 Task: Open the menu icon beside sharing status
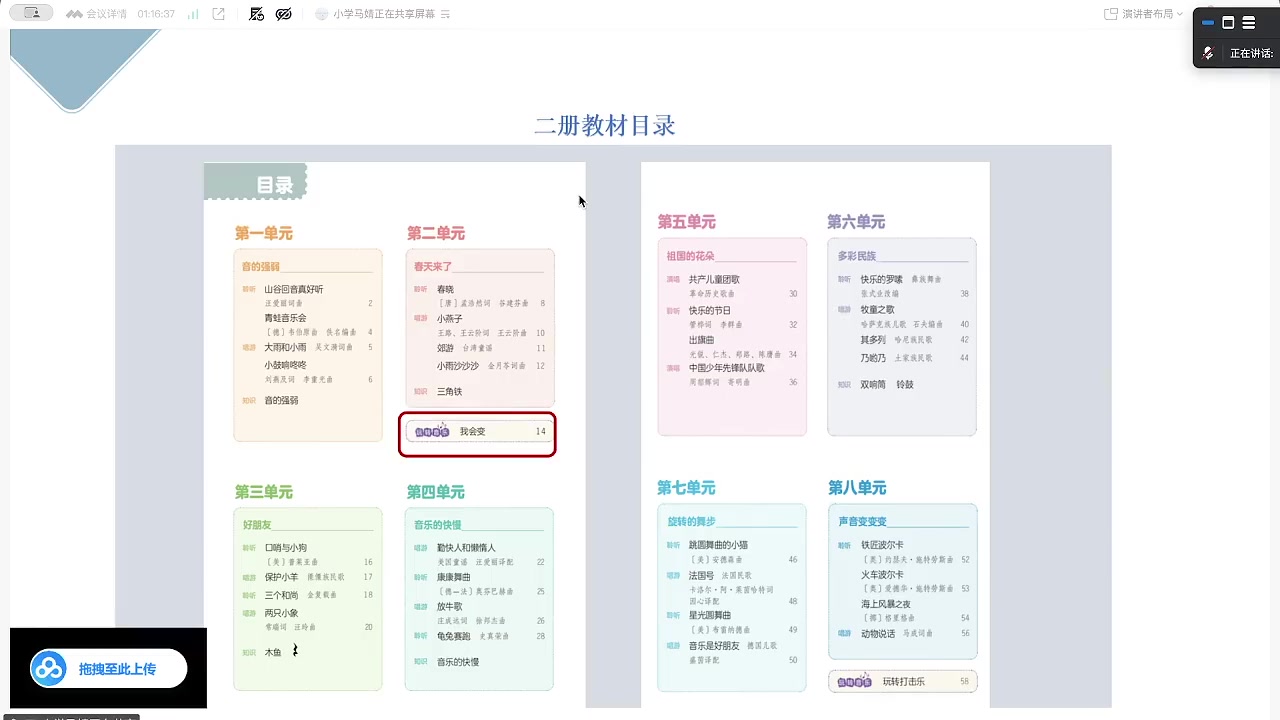(x=445, y=14)
